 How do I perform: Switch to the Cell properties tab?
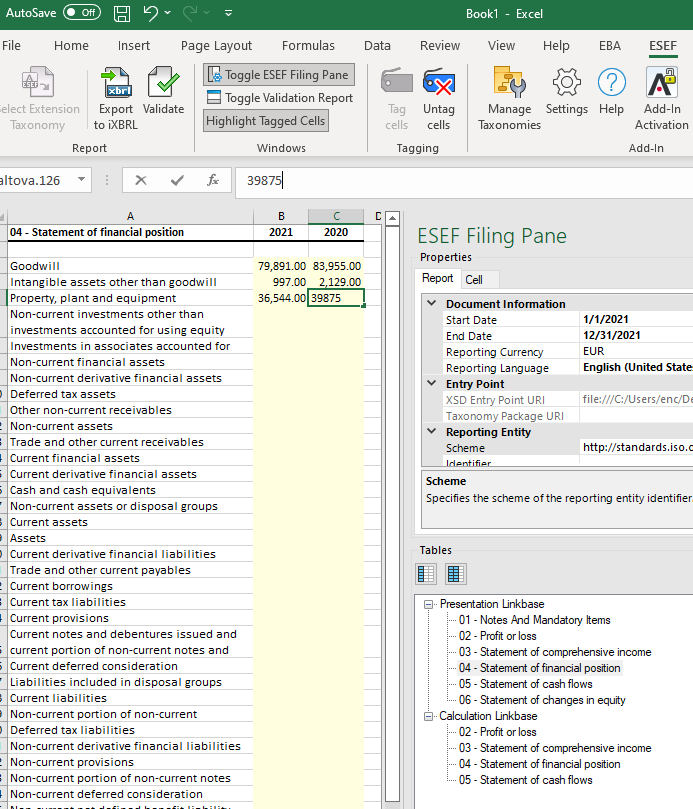(474, 280)
